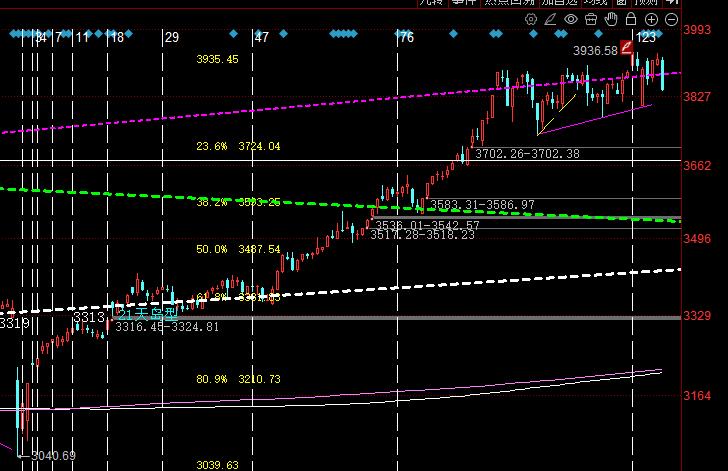Select time marker labeled 29

172,37
